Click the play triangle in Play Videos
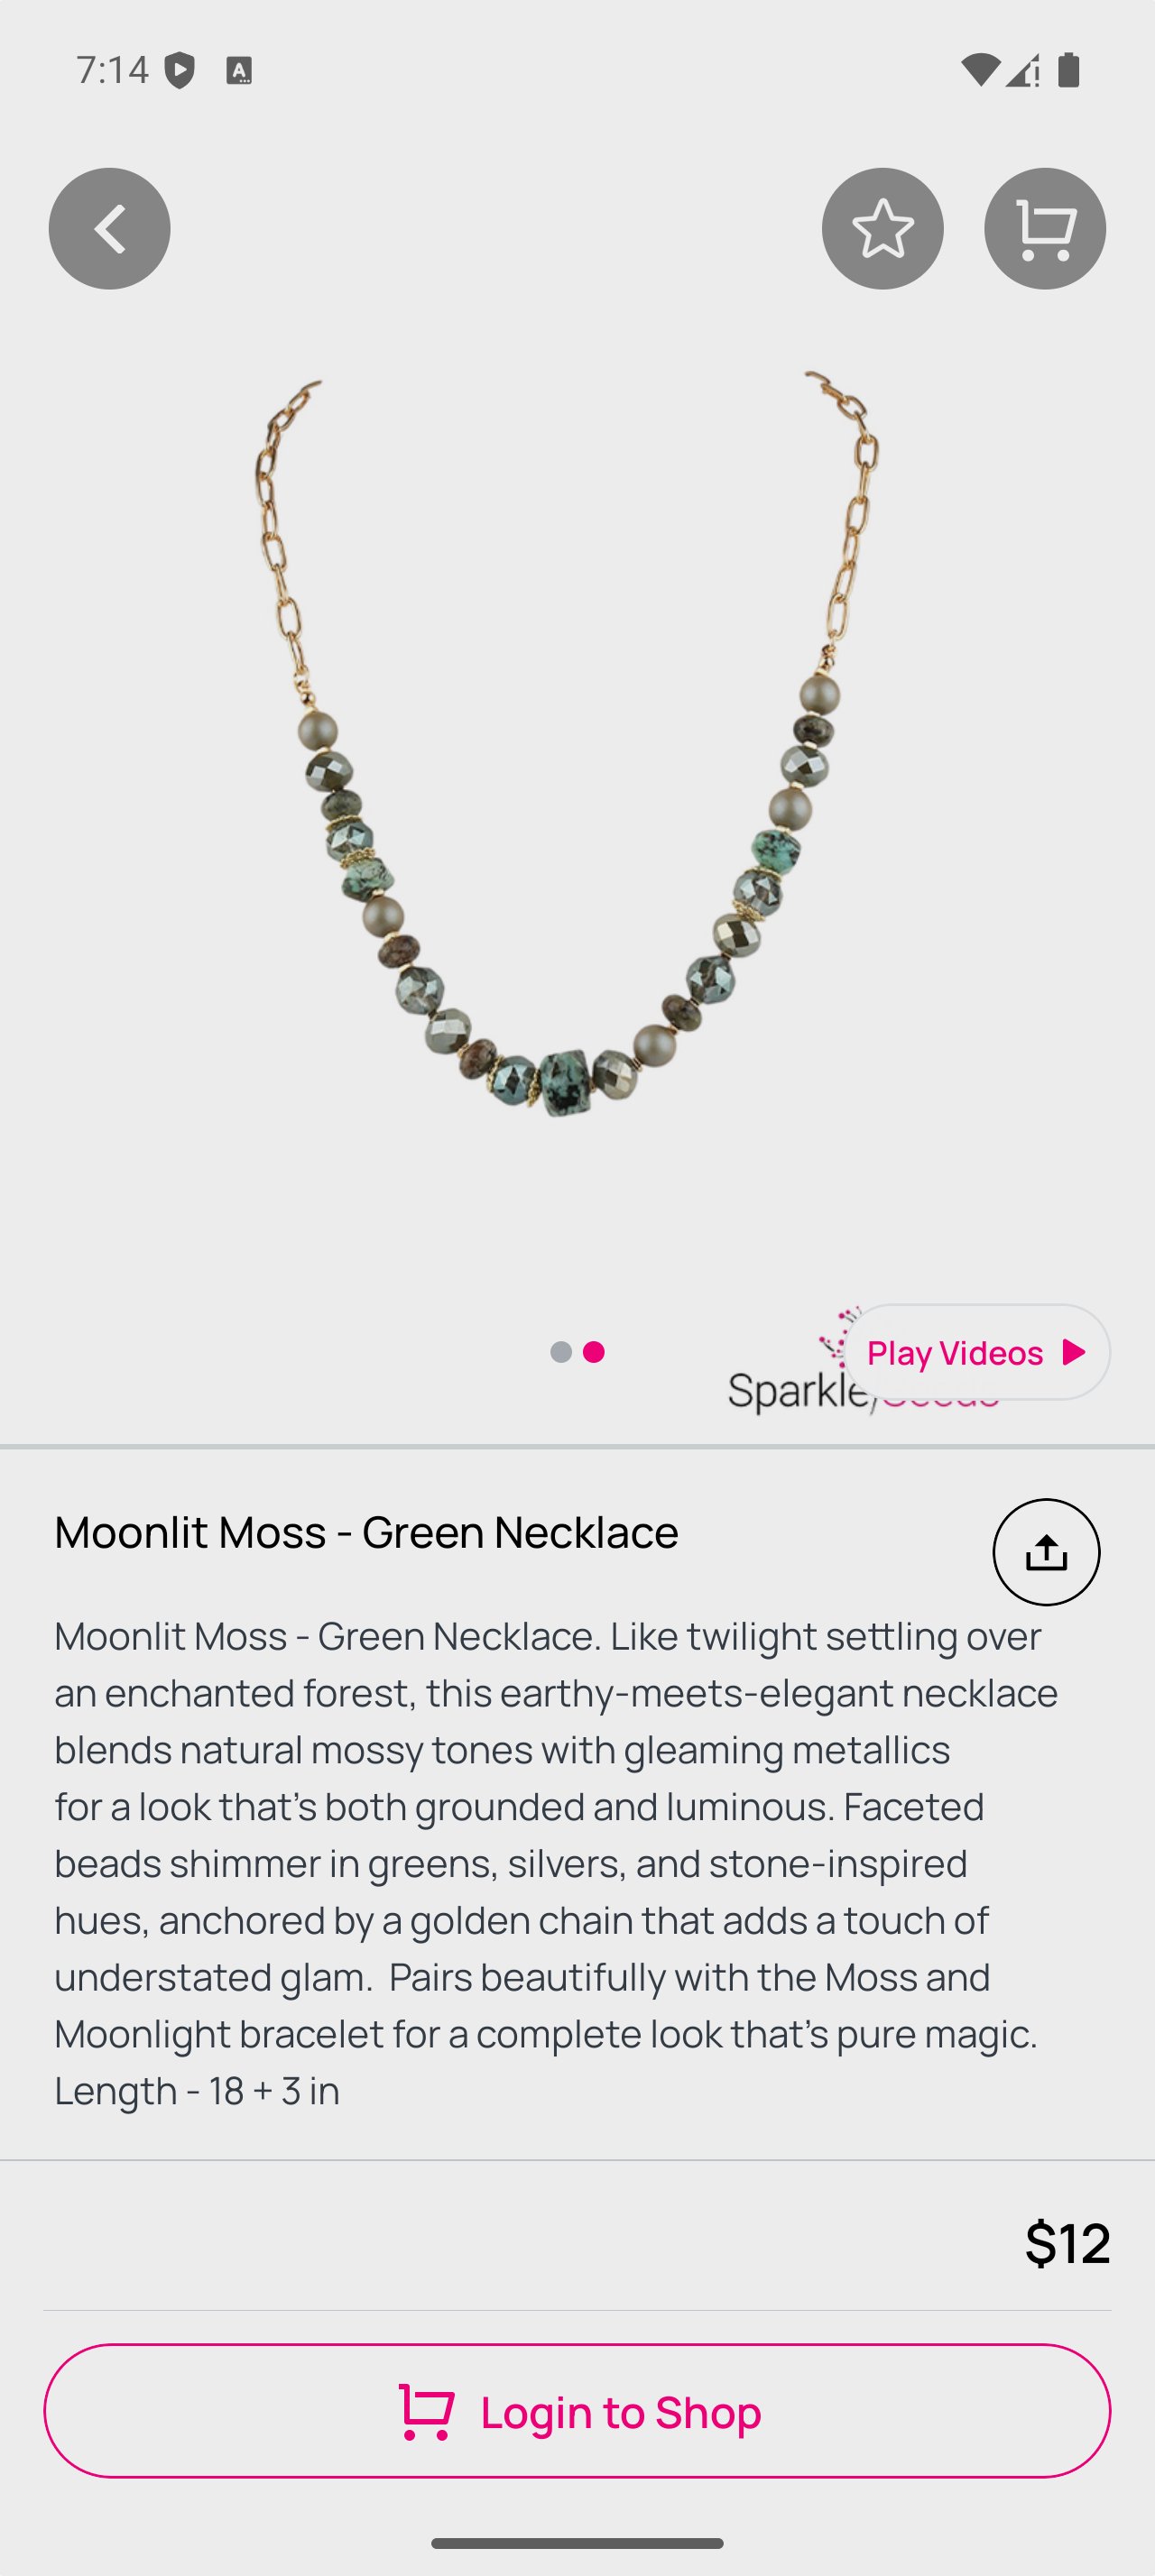1155x2576 pixels. click(x=1074, y=1352)
